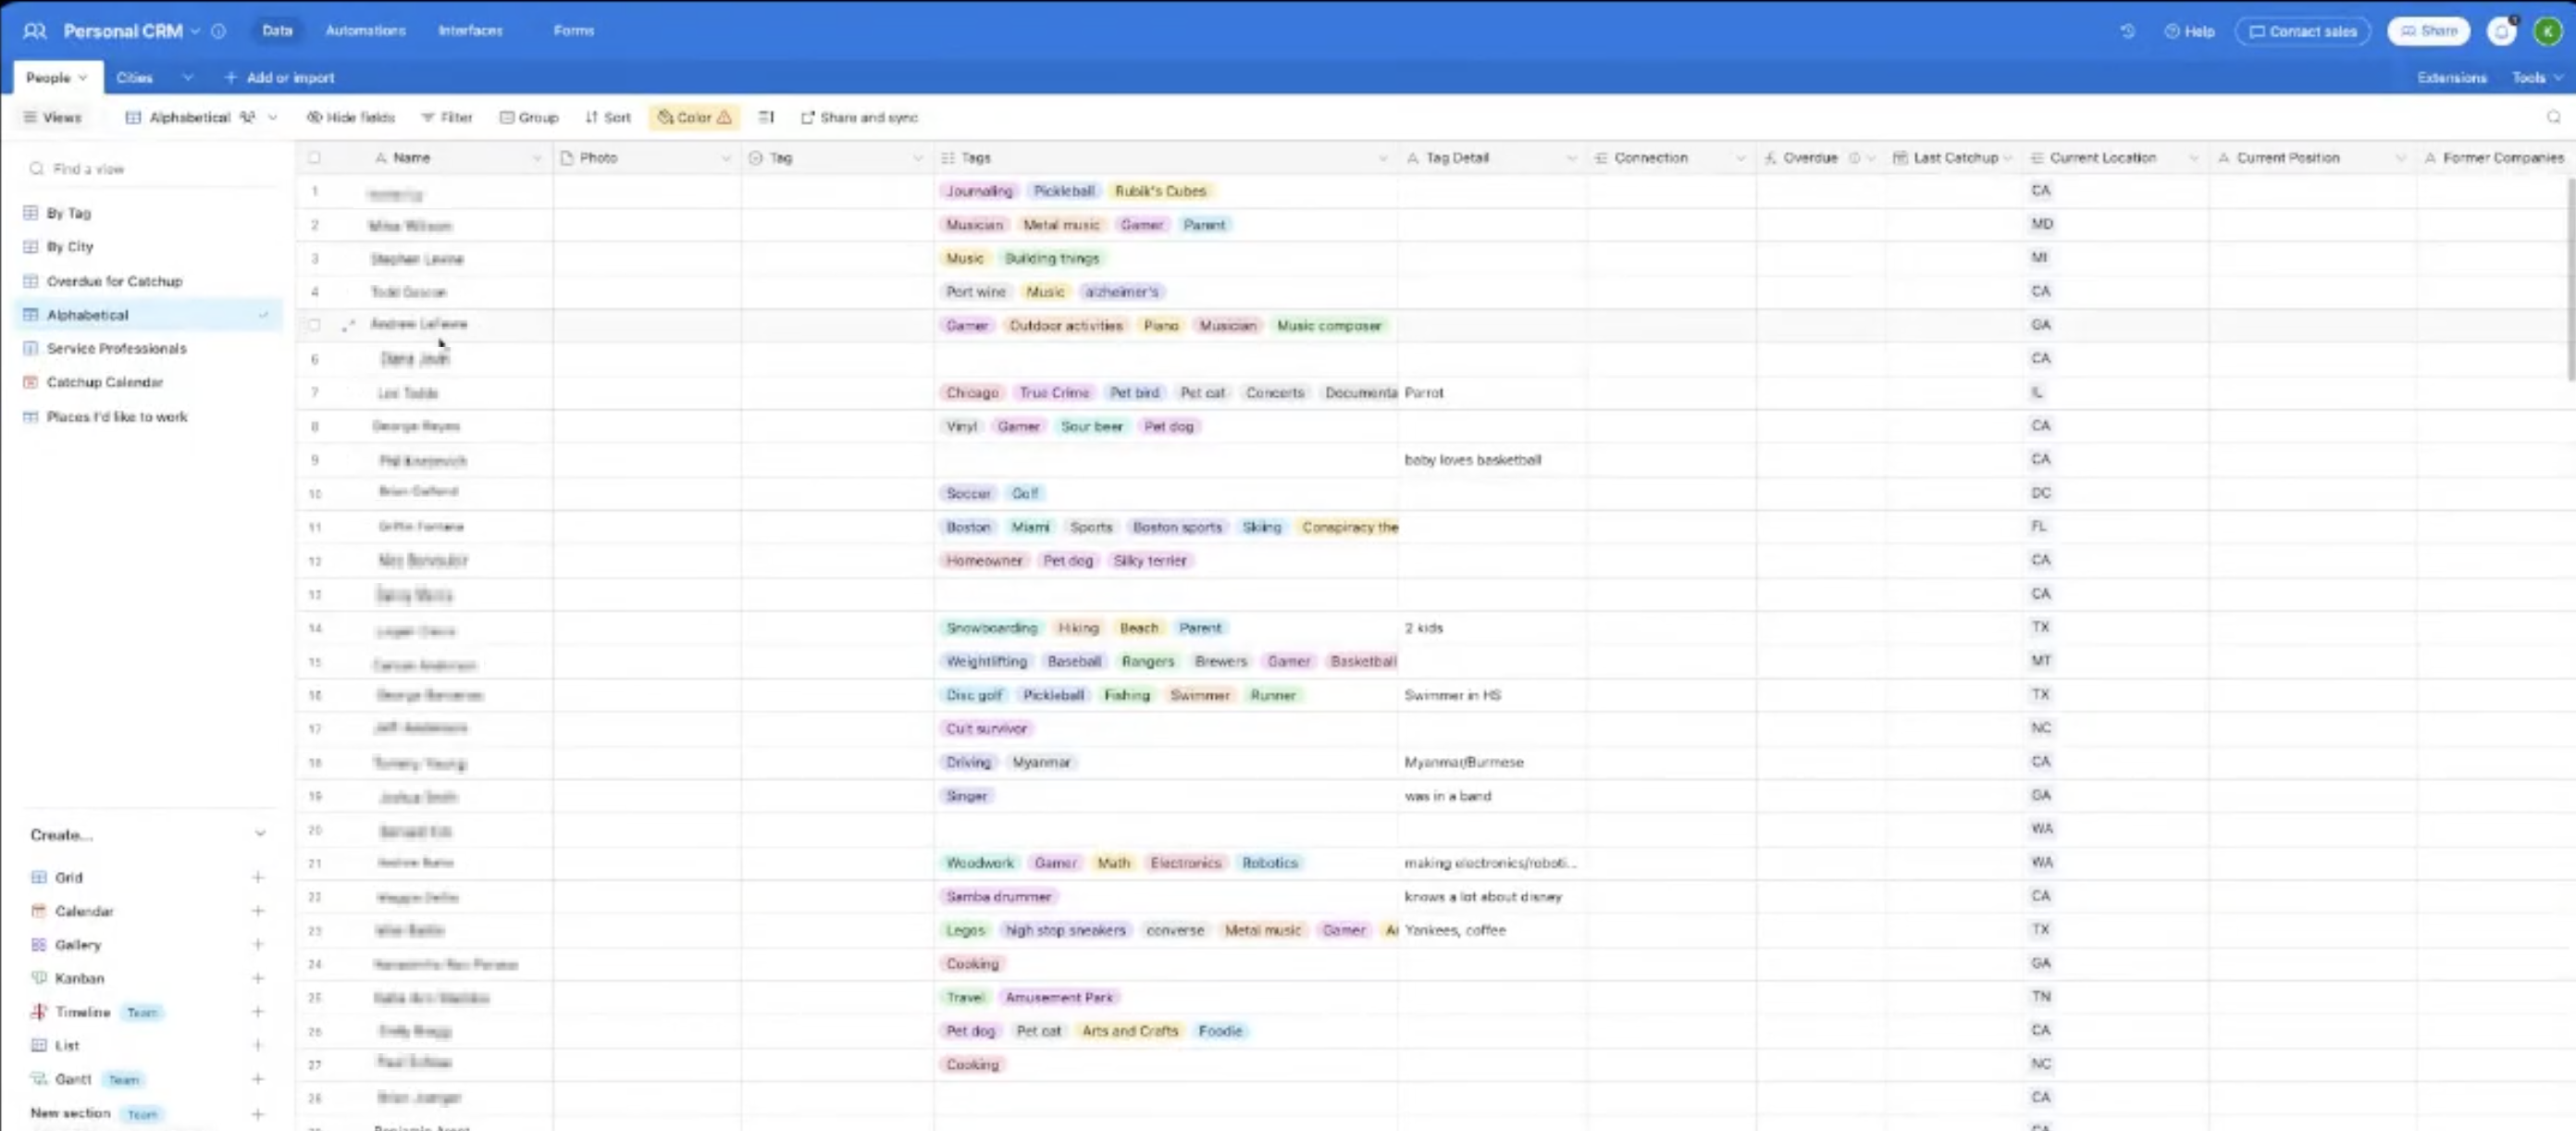Click the Share button
Image resolution: width=2576 pixels, height=1131 pixels.
pyautogui.click(x=2428, y=31)
